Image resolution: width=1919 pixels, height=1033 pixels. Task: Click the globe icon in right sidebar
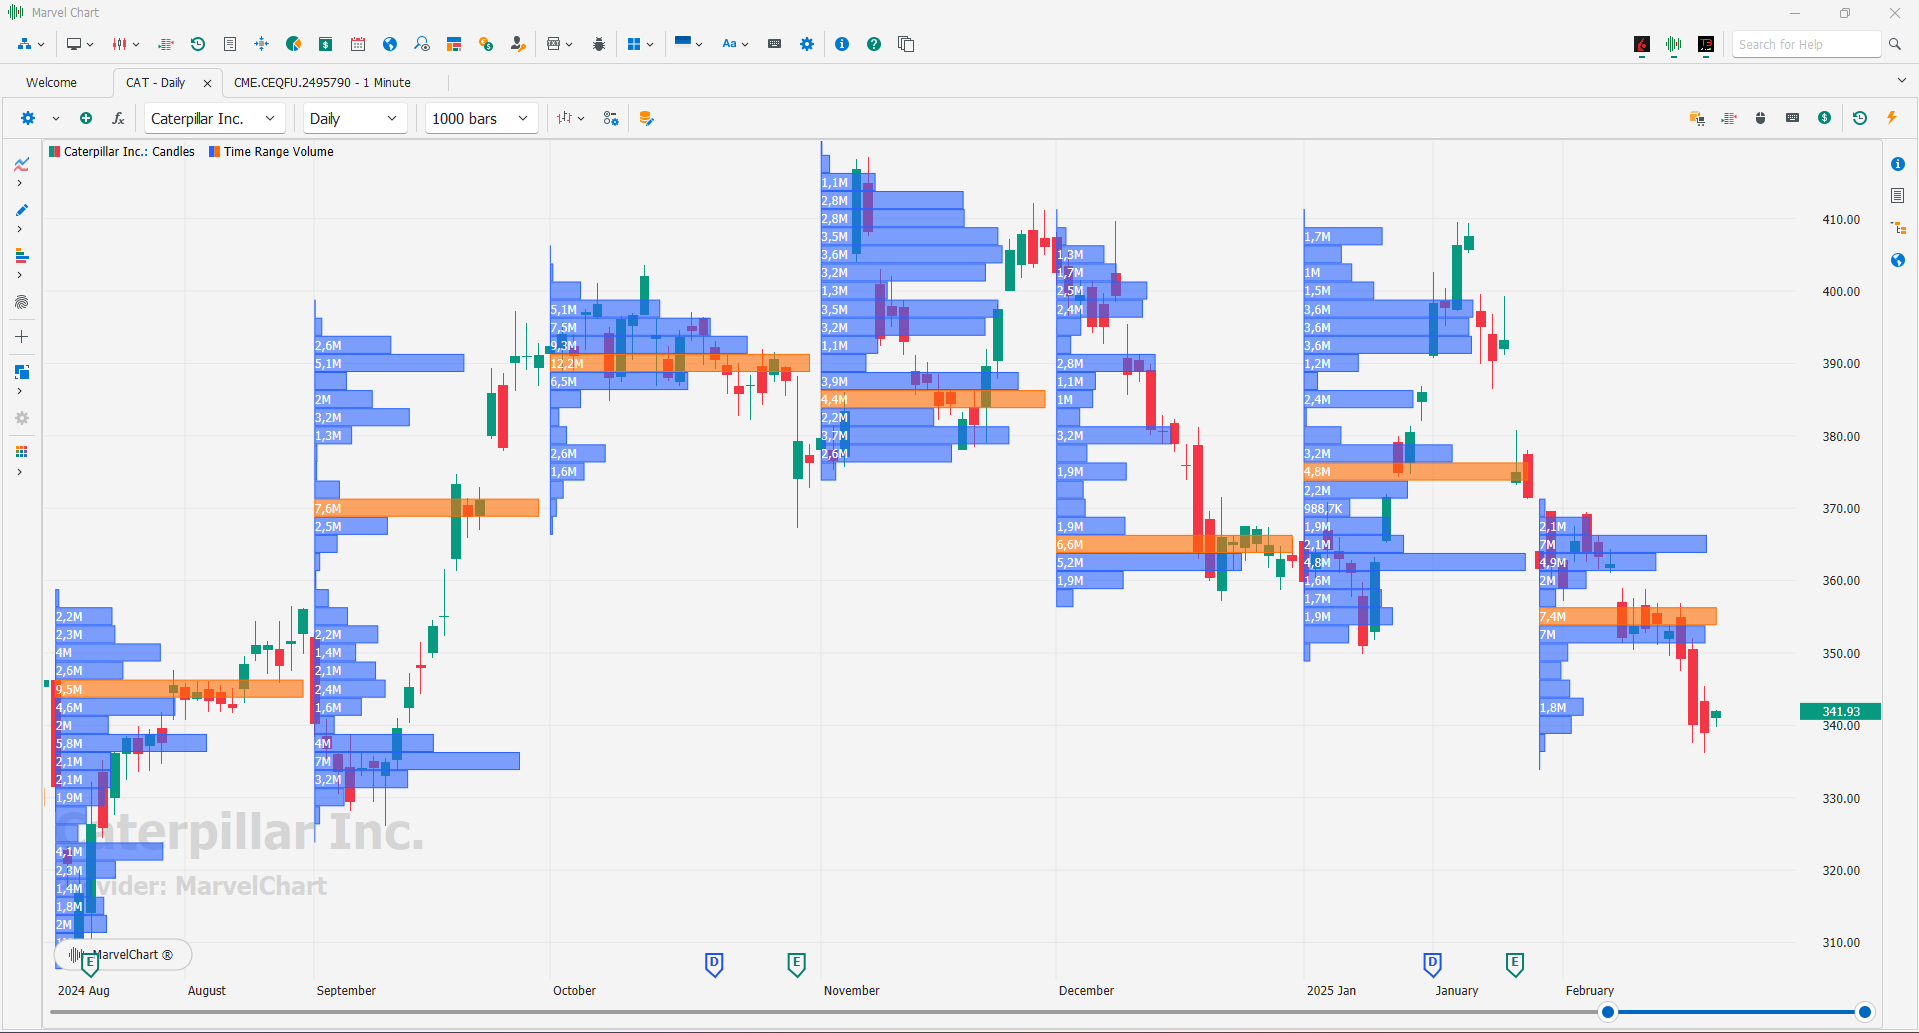[x=1898, y=260]
